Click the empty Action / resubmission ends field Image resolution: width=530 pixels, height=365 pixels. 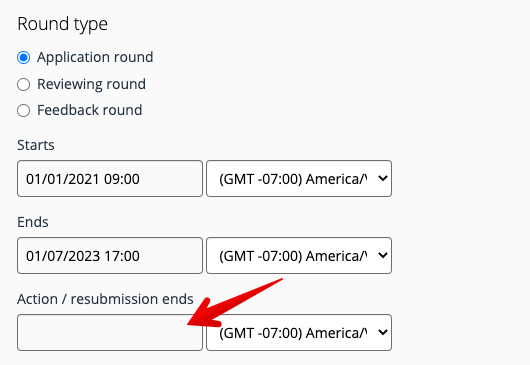tap(110, 333)
